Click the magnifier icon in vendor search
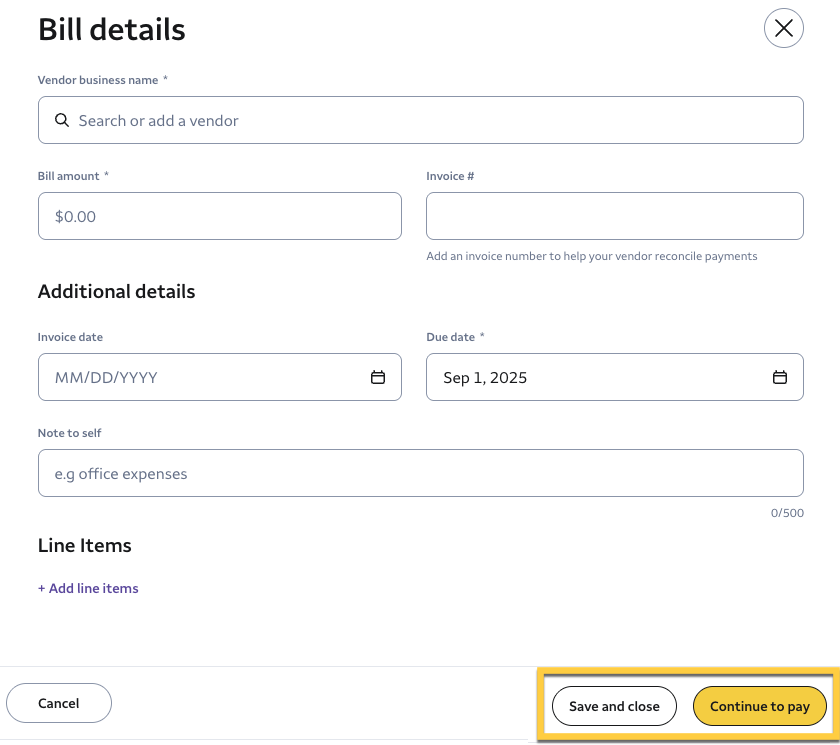The image size is (840, 745). click(x=62, y=120)
